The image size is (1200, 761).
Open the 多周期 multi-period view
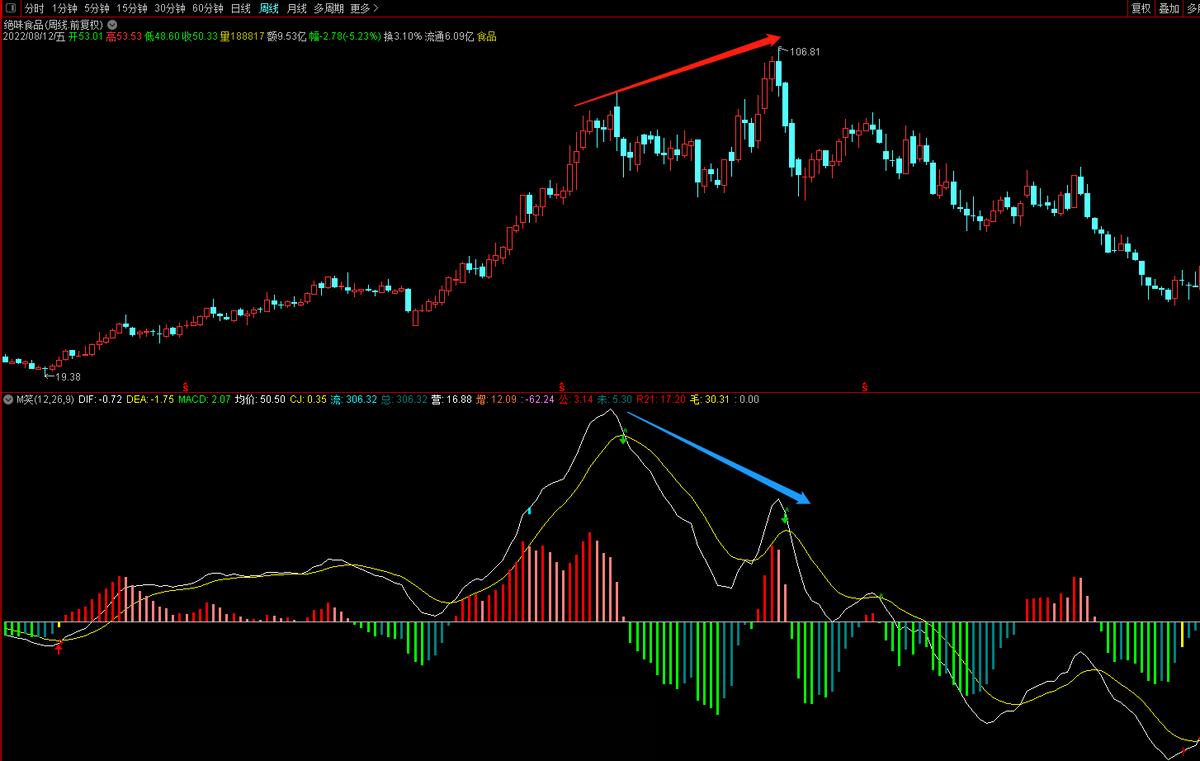point(329,8)
